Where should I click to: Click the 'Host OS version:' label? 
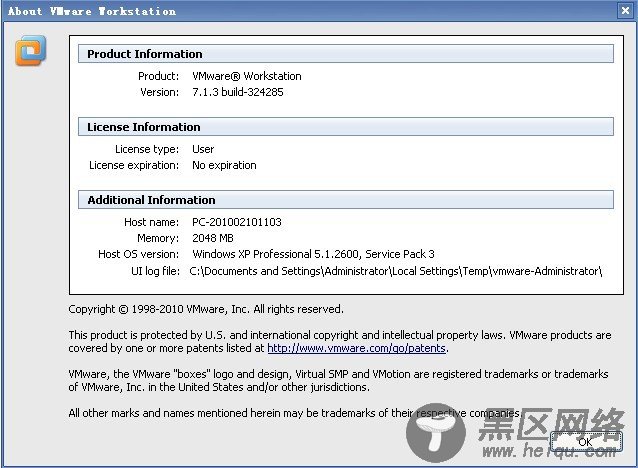(138, 254)
